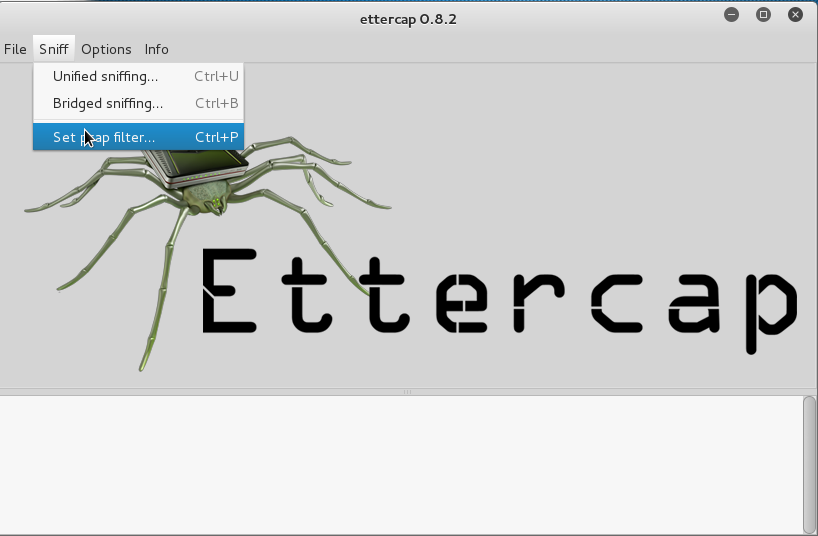
Task: Click inside the lower message log area
Action: [401, 464]
